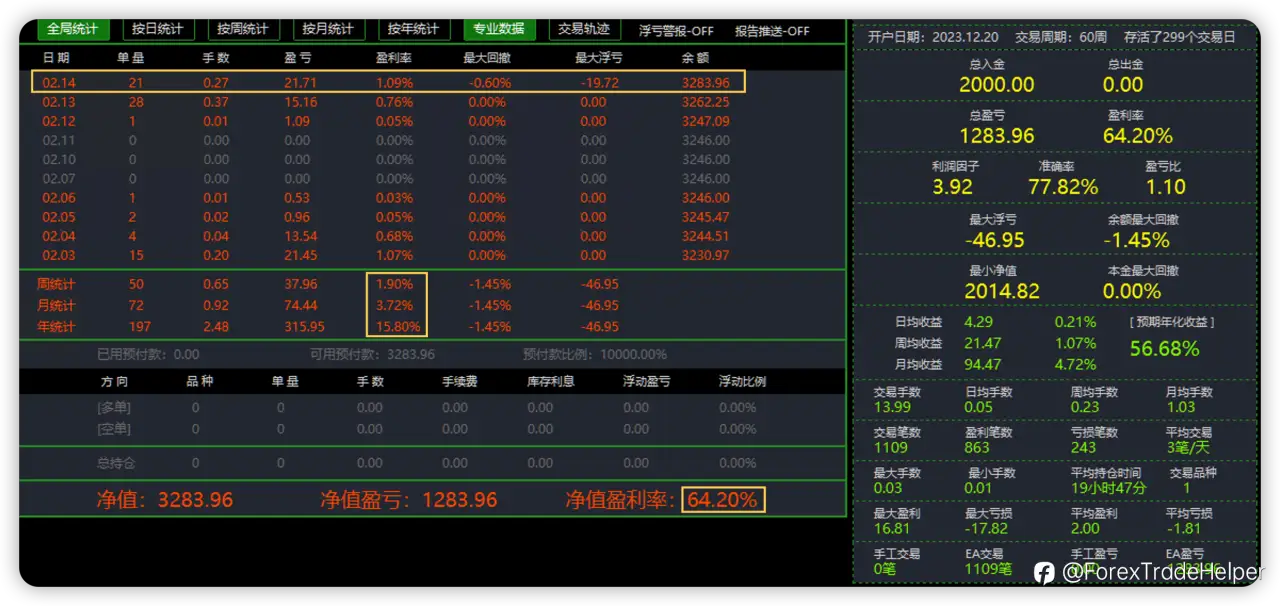Image resolution: width=1280 pixels, height=606 pixels.
Task: Click the [空单] positions row
Action: pyautogui.click(x=427, y=429)
